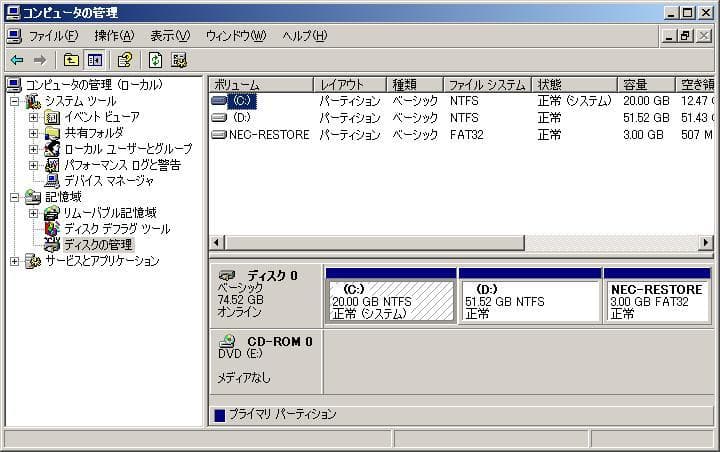Click the 記憶域 storage icon
This screenshot has width=720, height=452.
tap(33, 197)
